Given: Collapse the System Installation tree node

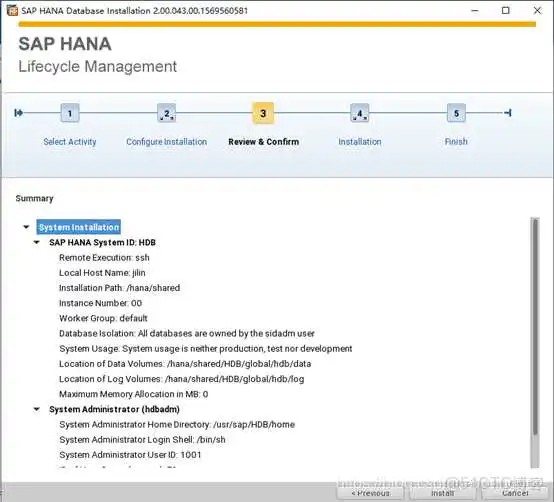Looking at the screenshot, I should 26,227.
